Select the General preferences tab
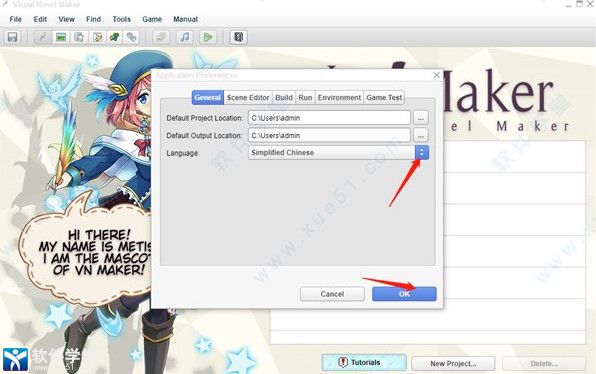Viewport: 596px width, 374px height. click(x=208, y=98)
